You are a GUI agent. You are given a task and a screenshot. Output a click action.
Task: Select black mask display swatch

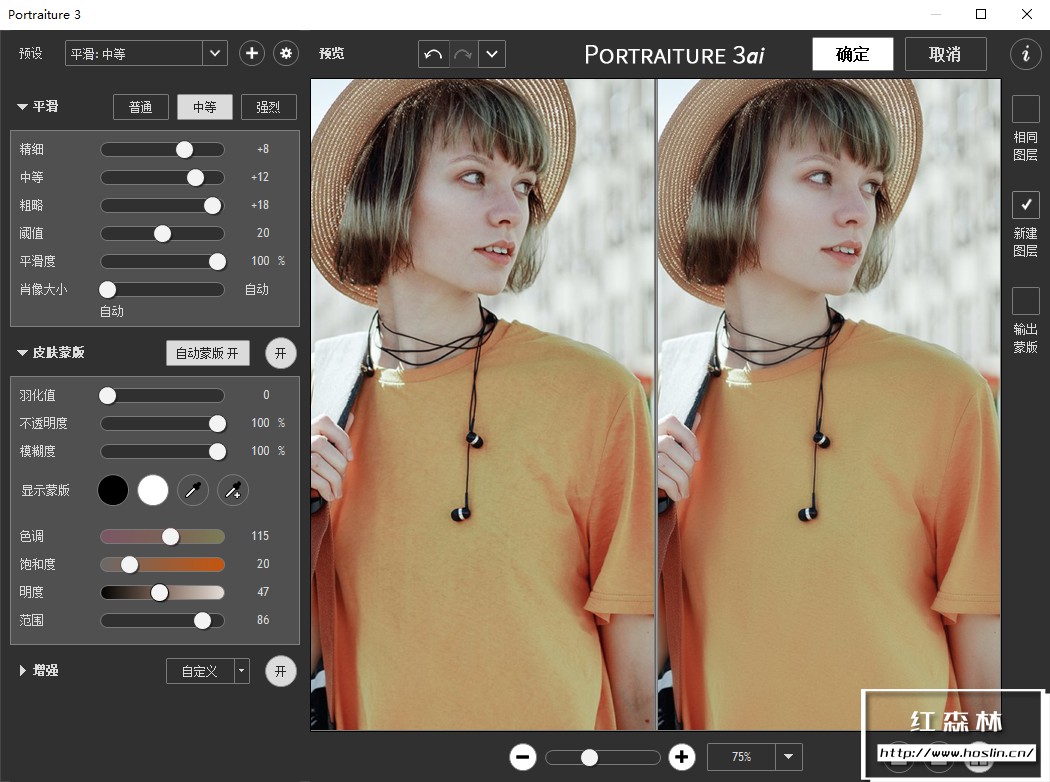113,491
